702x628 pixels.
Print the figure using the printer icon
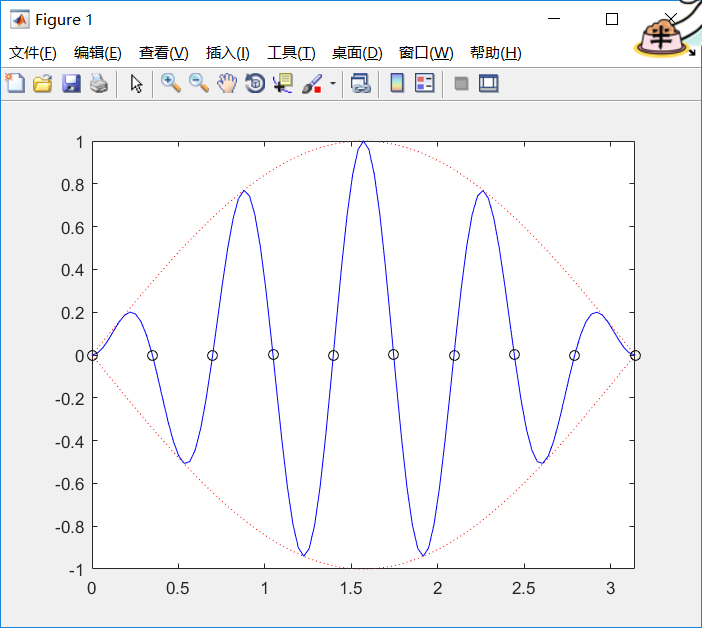tap(99, 83)
